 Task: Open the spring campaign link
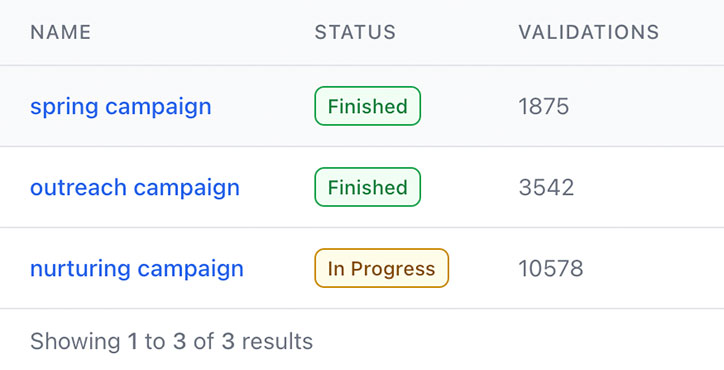[121, 107]
